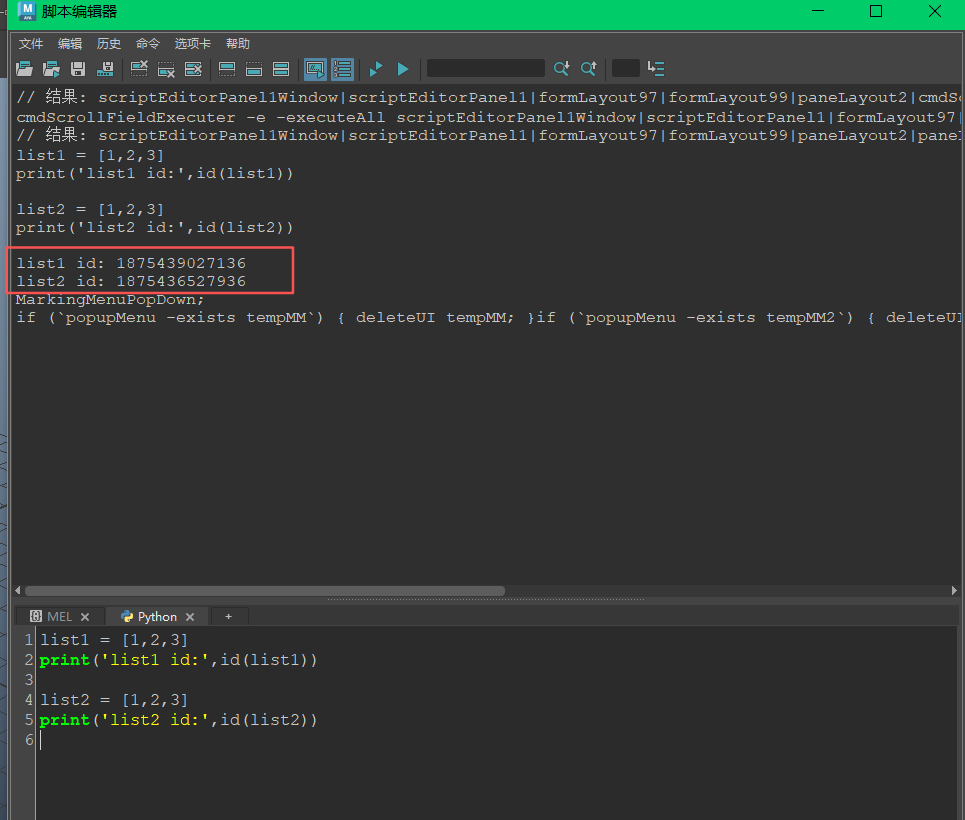Open the 历史 menu
This screenshot has height=820, width=965.
108,44
